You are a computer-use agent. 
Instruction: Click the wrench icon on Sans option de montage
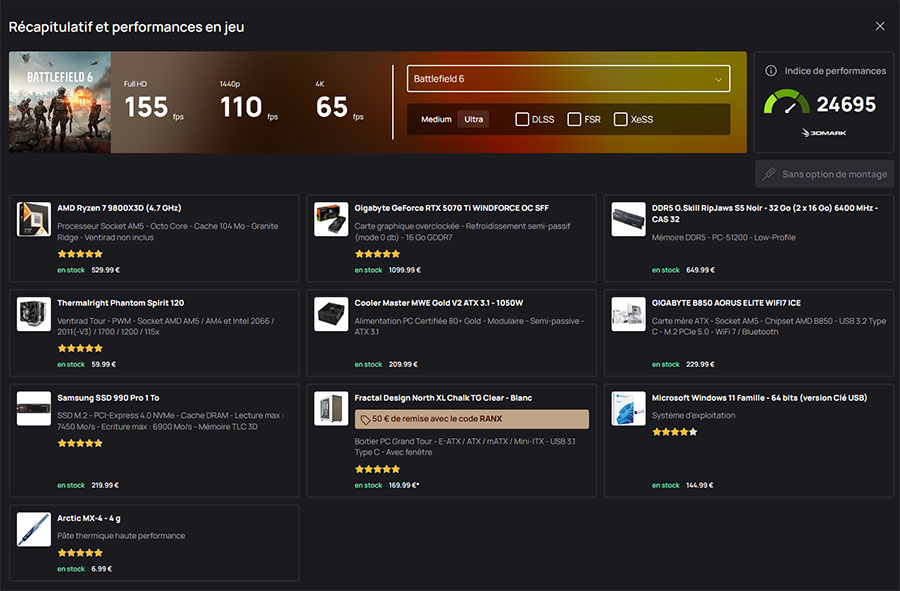769,174
